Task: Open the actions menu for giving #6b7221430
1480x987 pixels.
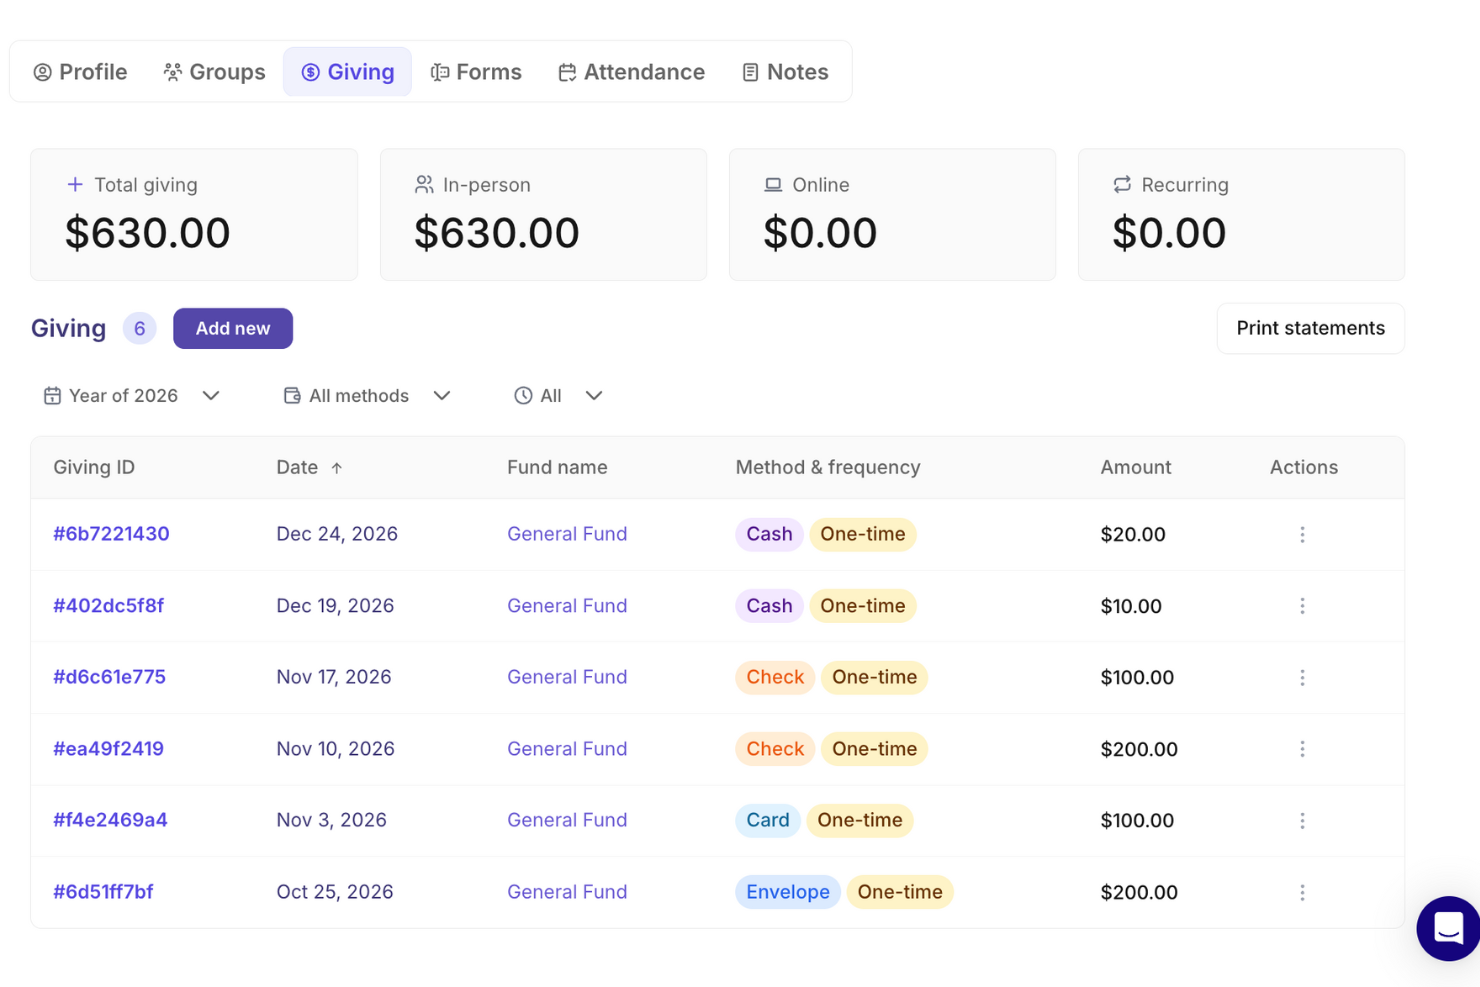Action: pos(1302,534)
